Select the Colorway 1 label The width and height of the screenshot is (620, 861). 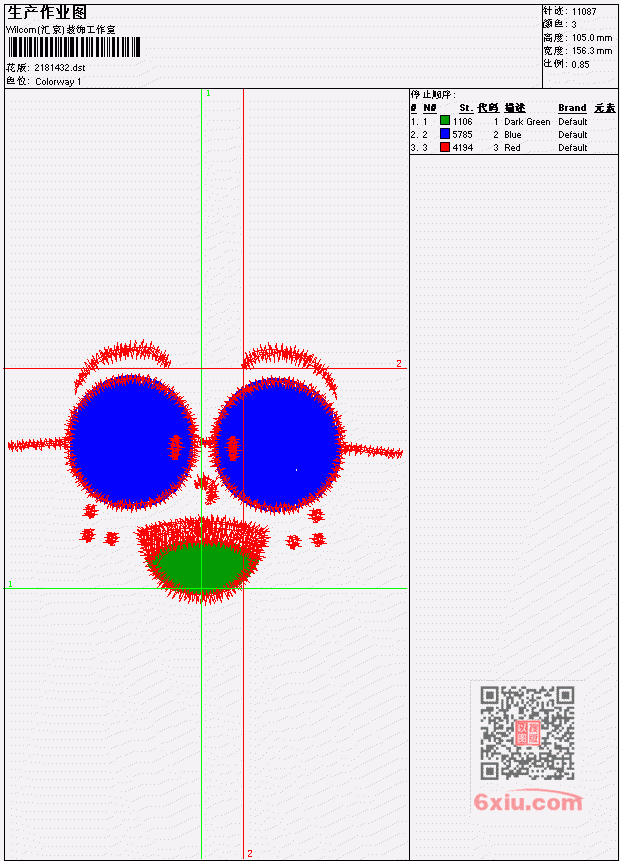point(58,82)
